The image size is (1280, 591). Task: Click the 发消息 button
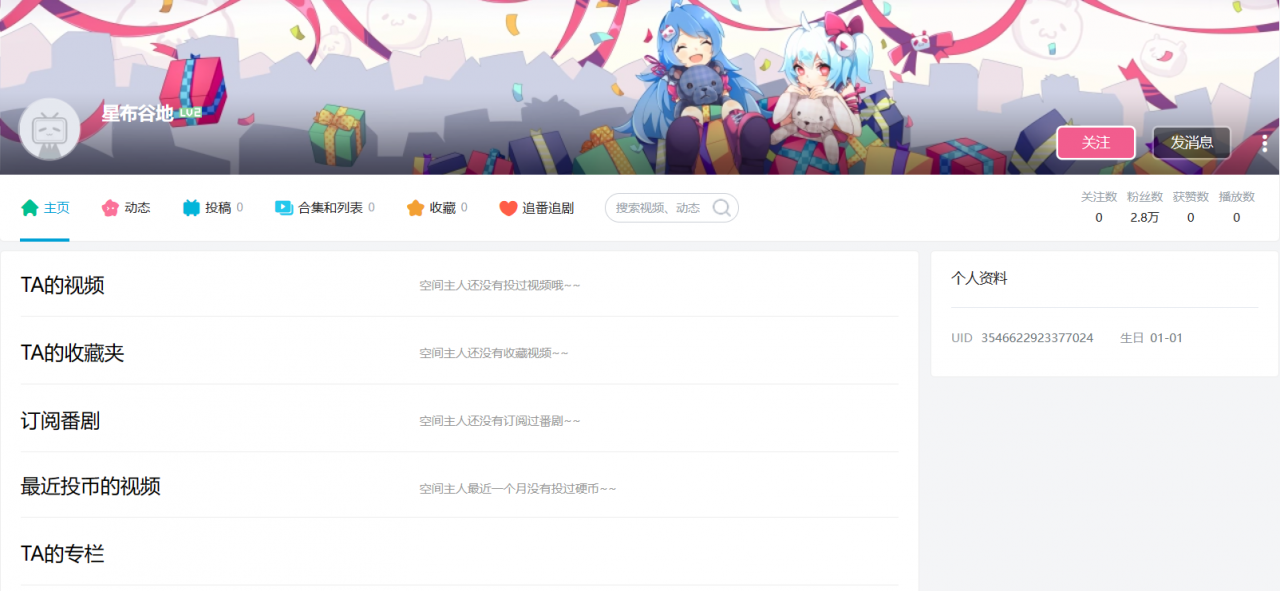pos(1192,143)
